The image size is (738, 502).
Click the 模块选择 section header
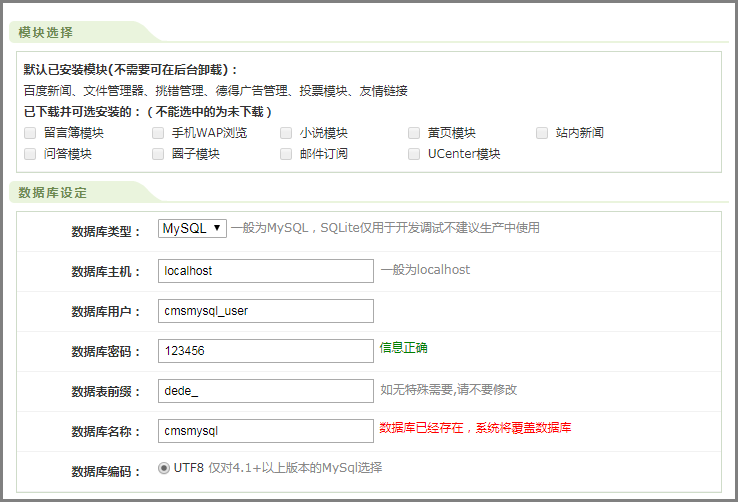click(x=46, y=32)
